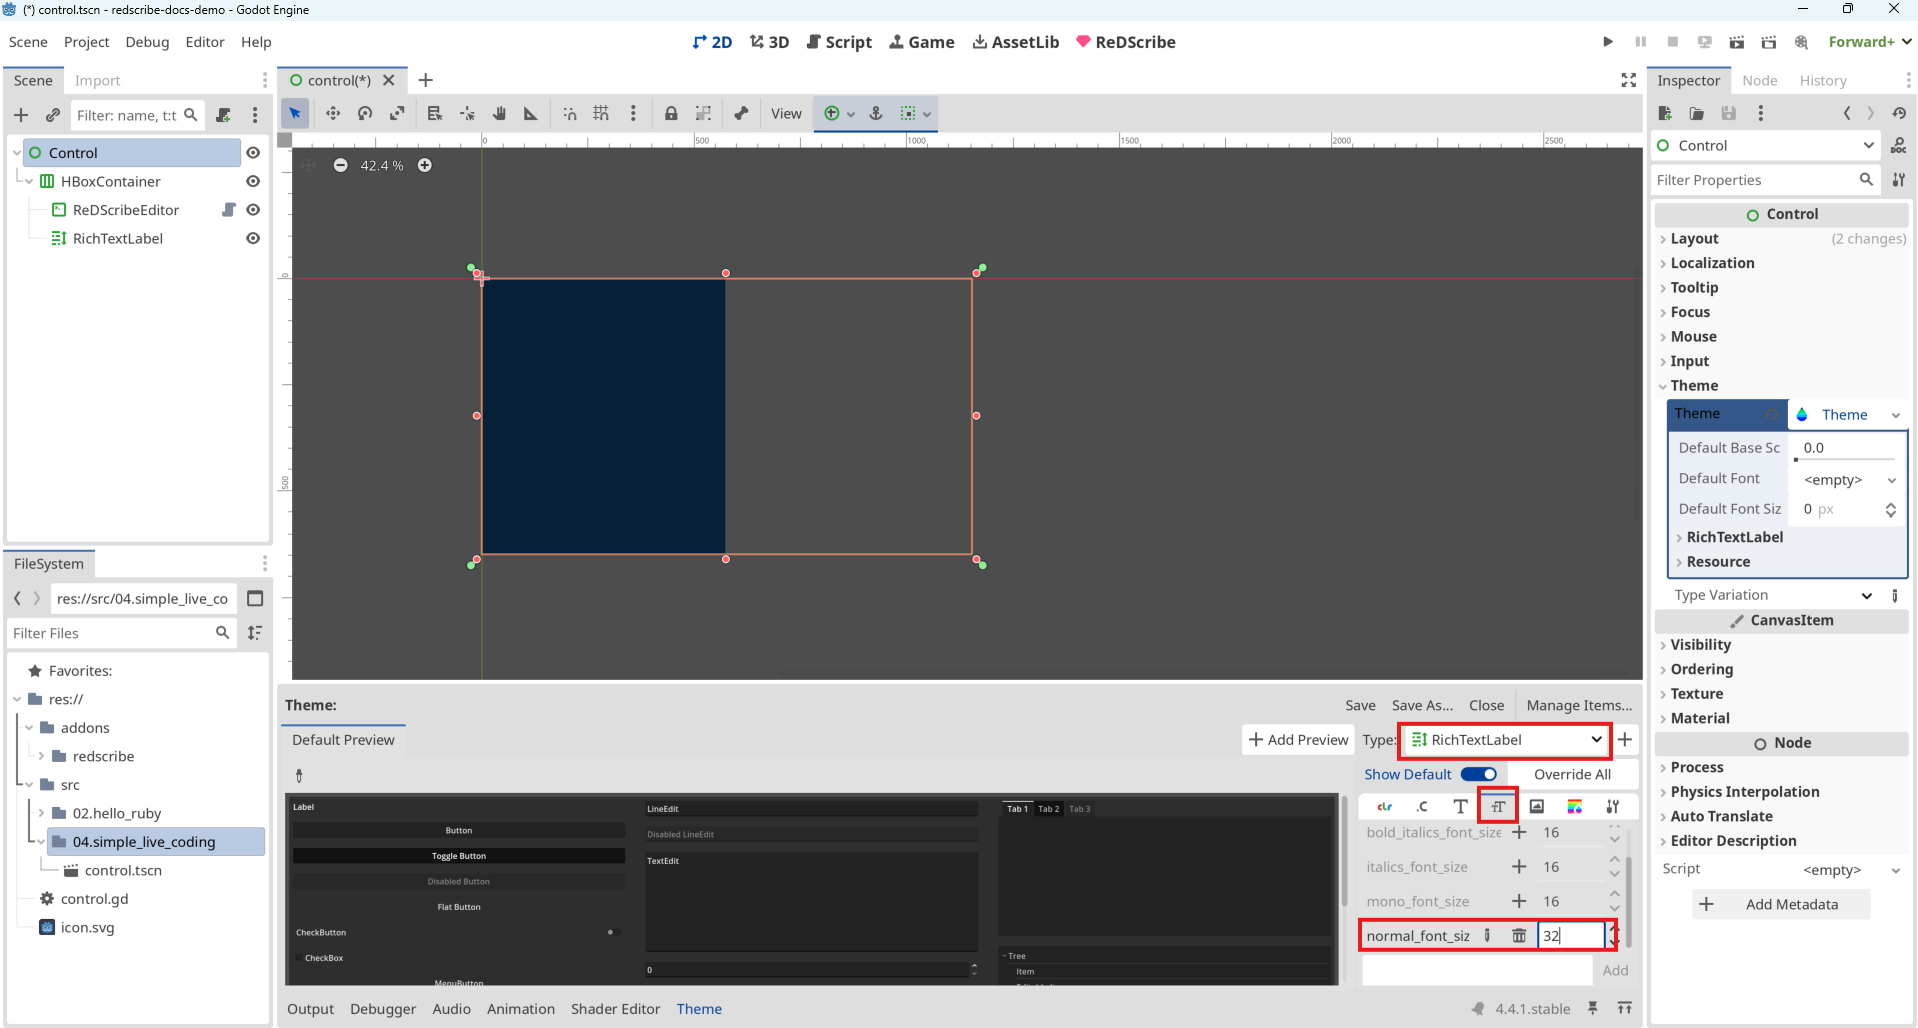Hide the RichTextLabel node visibility eye
Image resolution: width=1918 pixels, height=1028 pixels.
point(253,238)
